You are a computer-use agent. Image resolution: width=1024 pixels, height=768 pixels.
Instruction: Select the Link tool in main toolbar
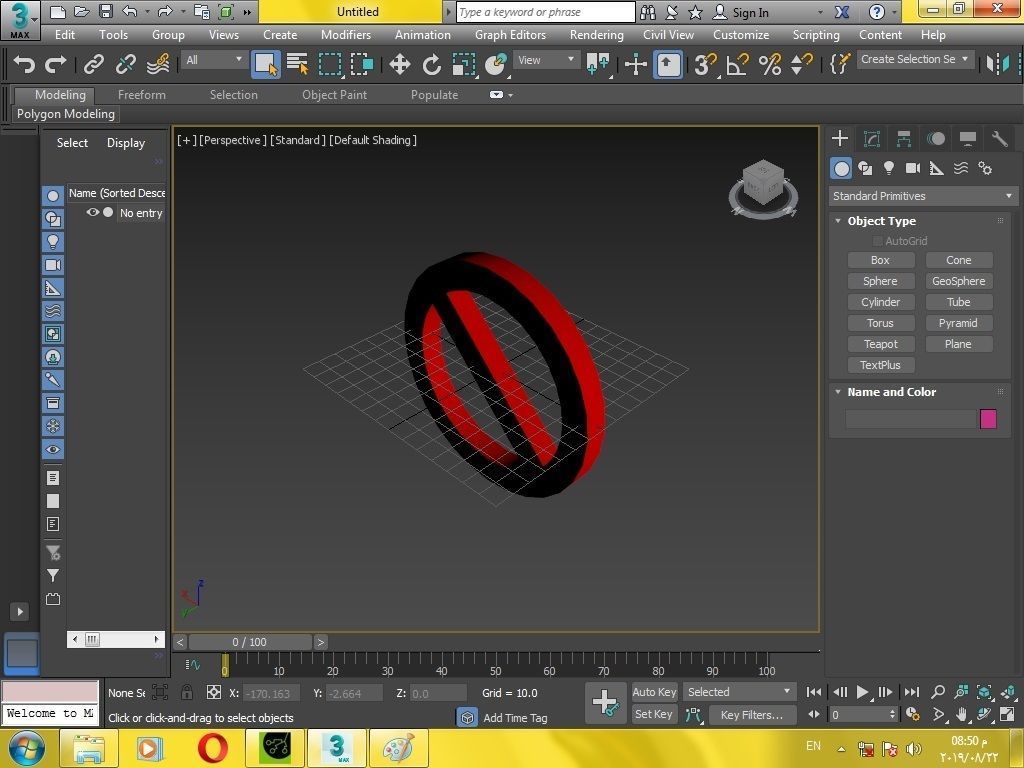pyautogui.click(x=93, y=64)
